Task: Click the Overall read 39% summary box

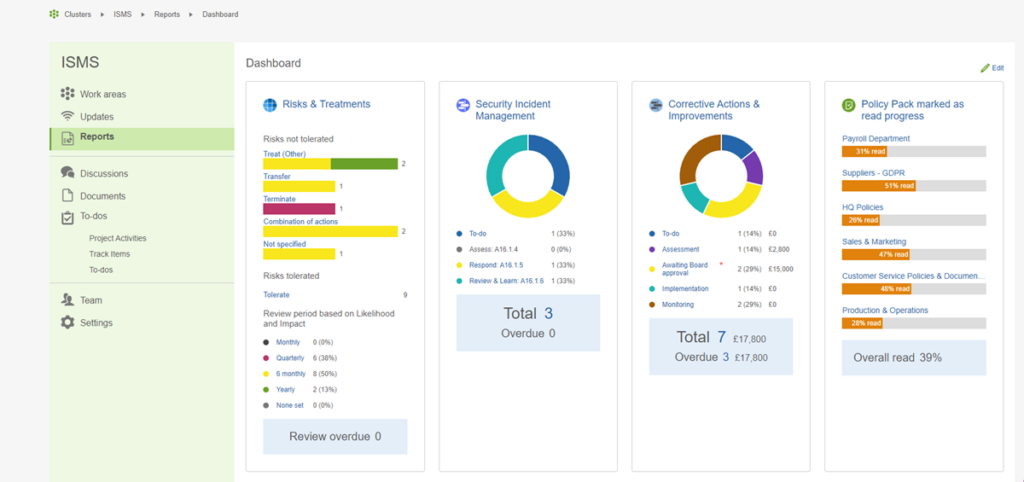Action: [914, 358]
